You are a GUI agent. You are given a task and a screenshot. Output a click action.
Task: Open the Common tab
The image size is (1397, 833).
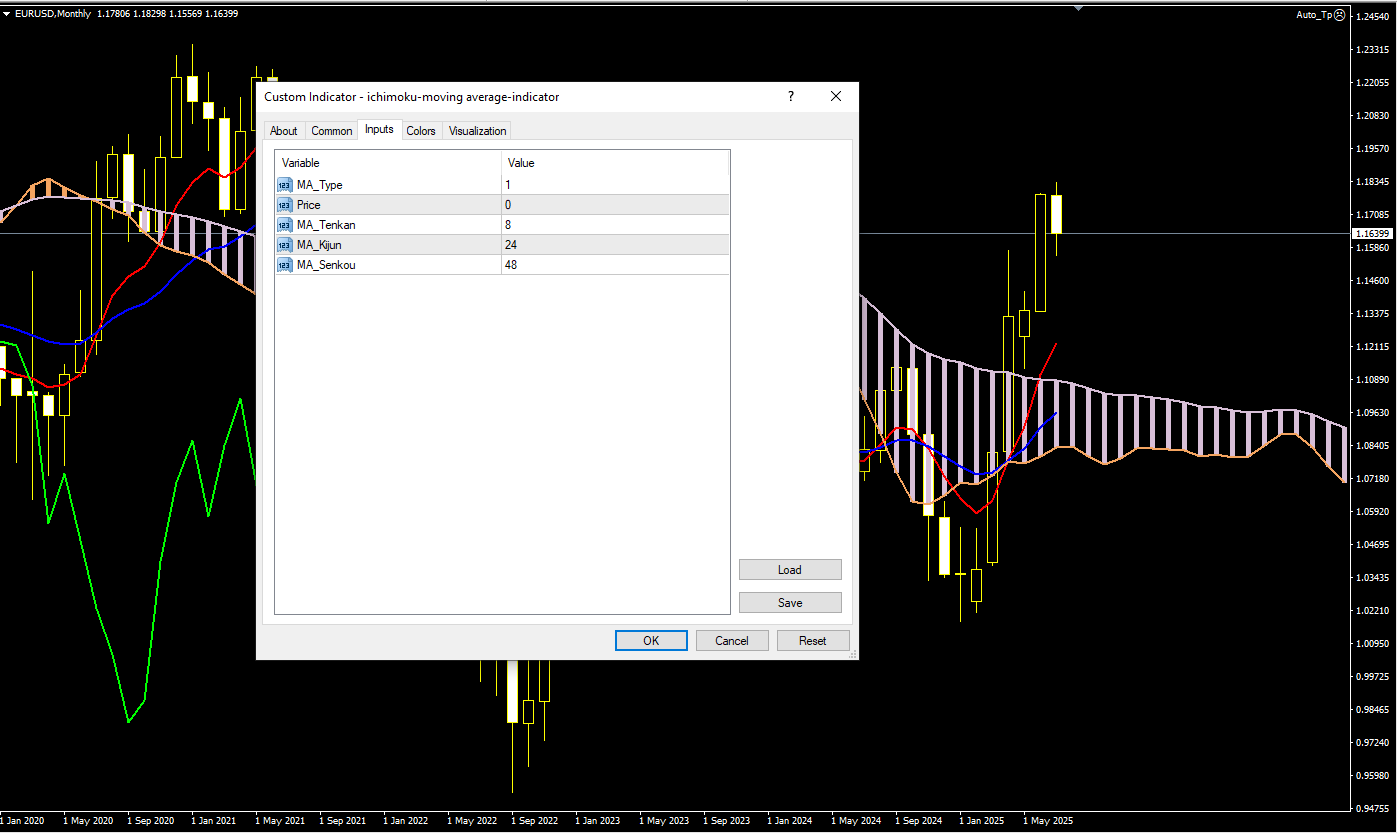coord(331,131)
